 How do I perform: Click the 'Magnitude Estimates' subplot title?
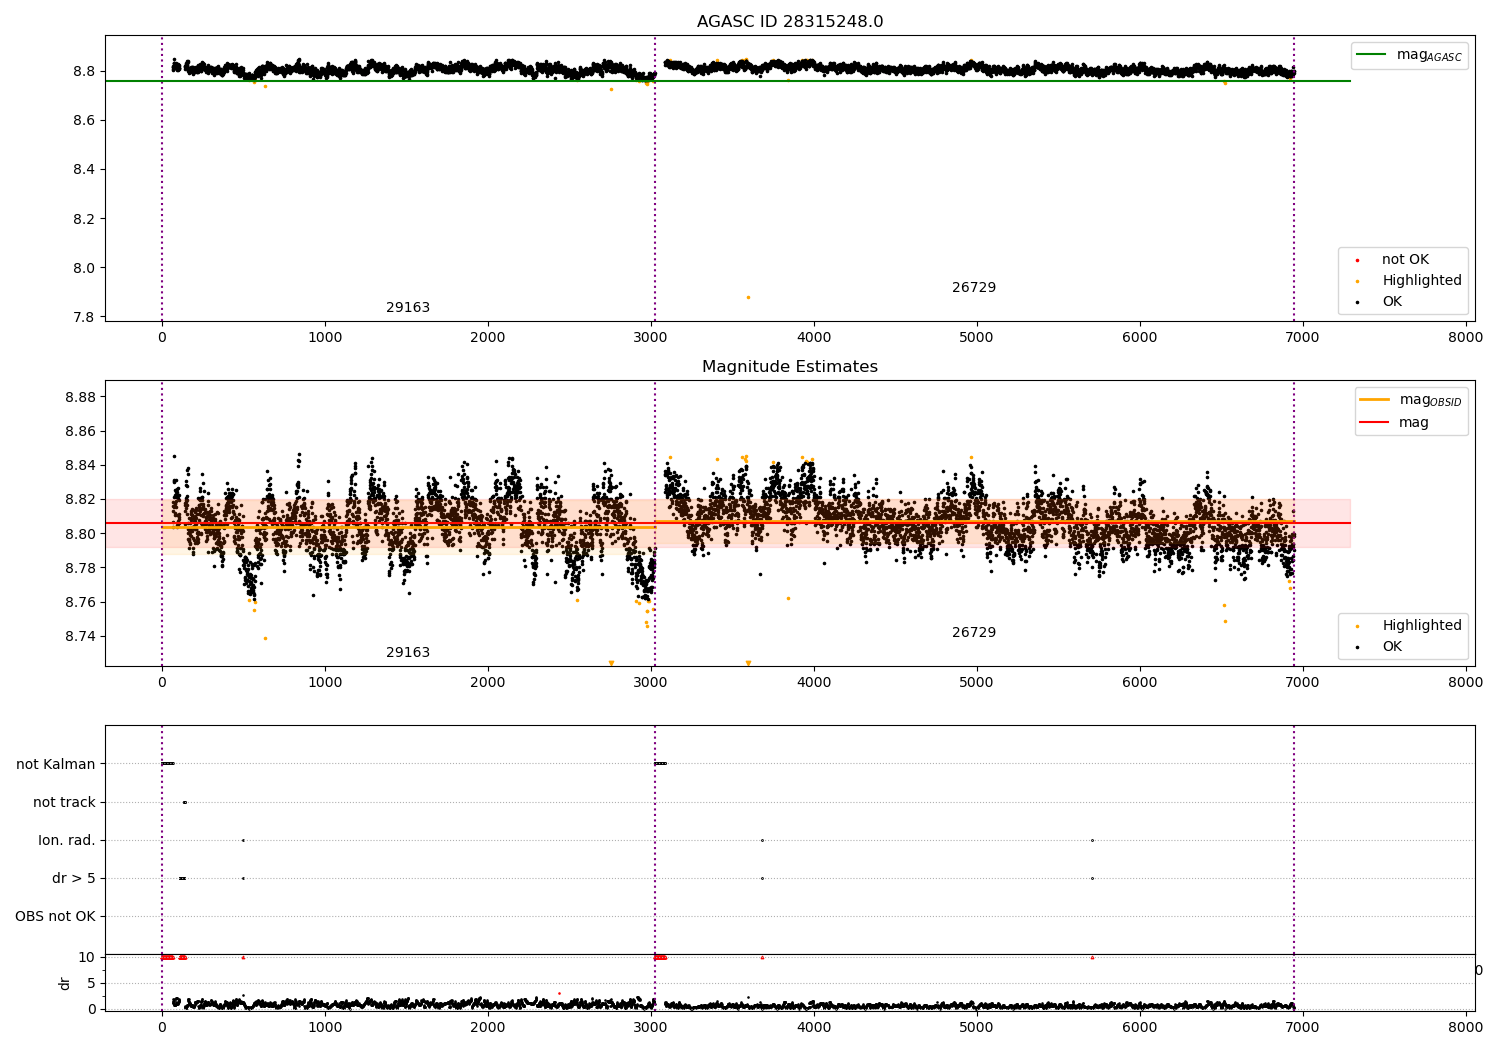[790, 367]
